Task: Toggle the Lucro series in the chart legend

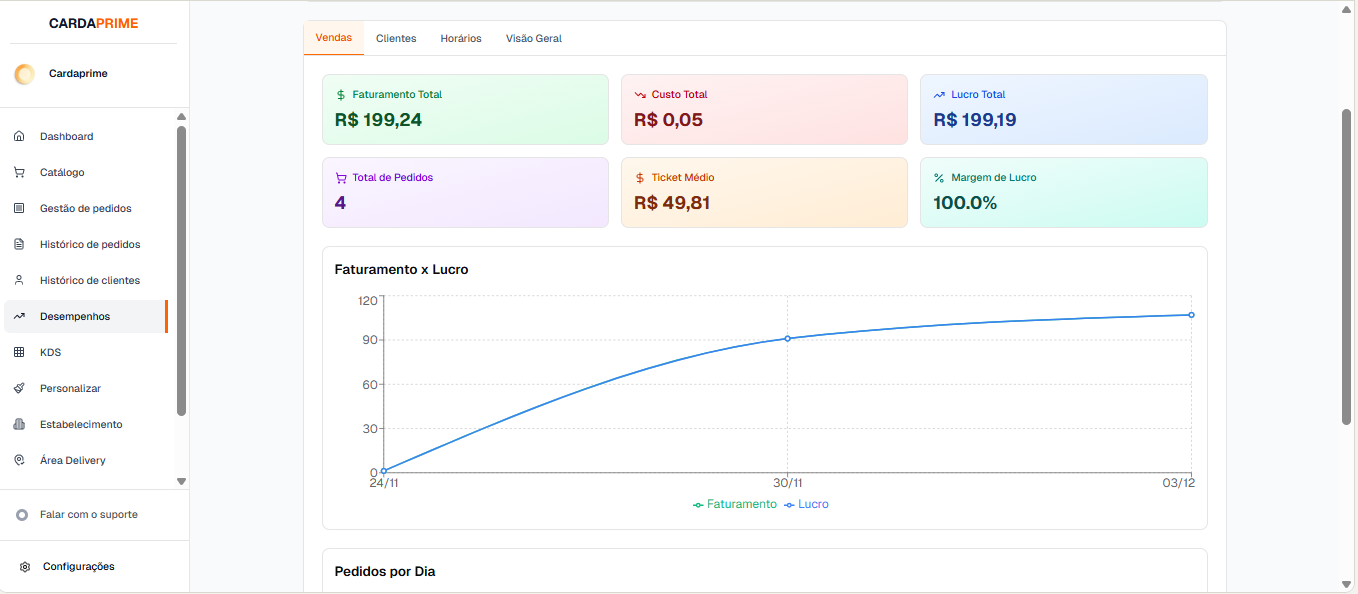Action: (806, 504)
